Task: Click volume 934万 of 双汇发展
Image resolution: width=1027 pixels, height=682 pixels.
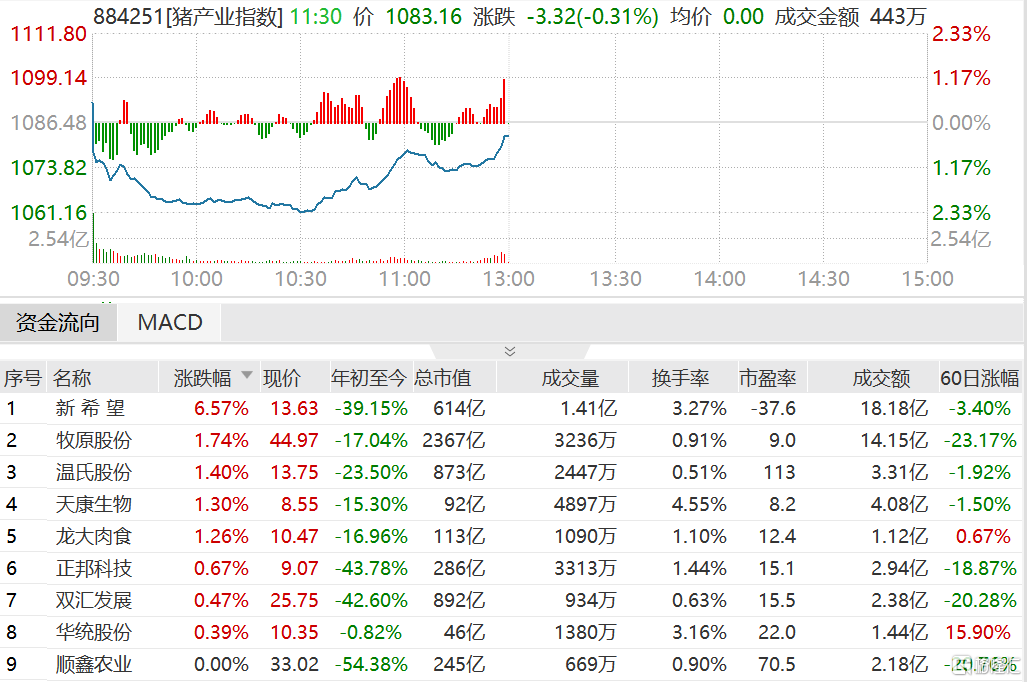Action: click(x=591, y=600)
